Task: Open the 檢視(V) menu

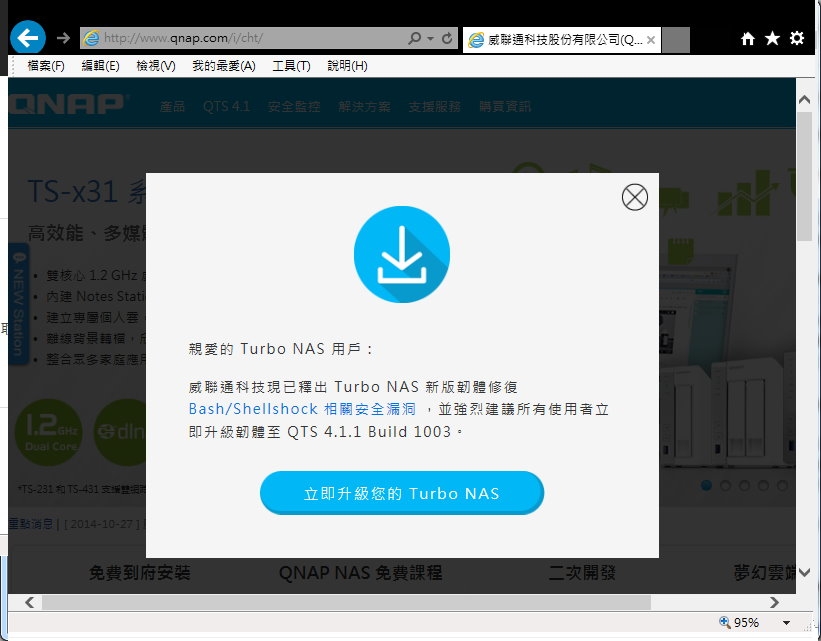Action: coord(156,66)
